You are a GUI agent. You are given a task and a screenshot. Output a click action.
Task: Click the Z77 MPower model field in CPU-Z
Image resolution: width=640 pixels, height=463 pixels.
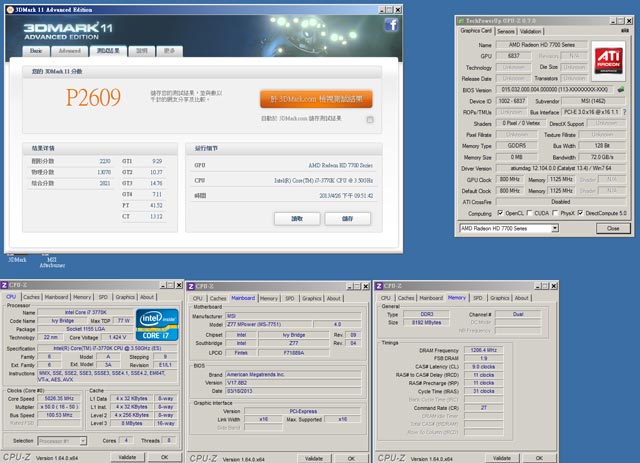point(269,324)
